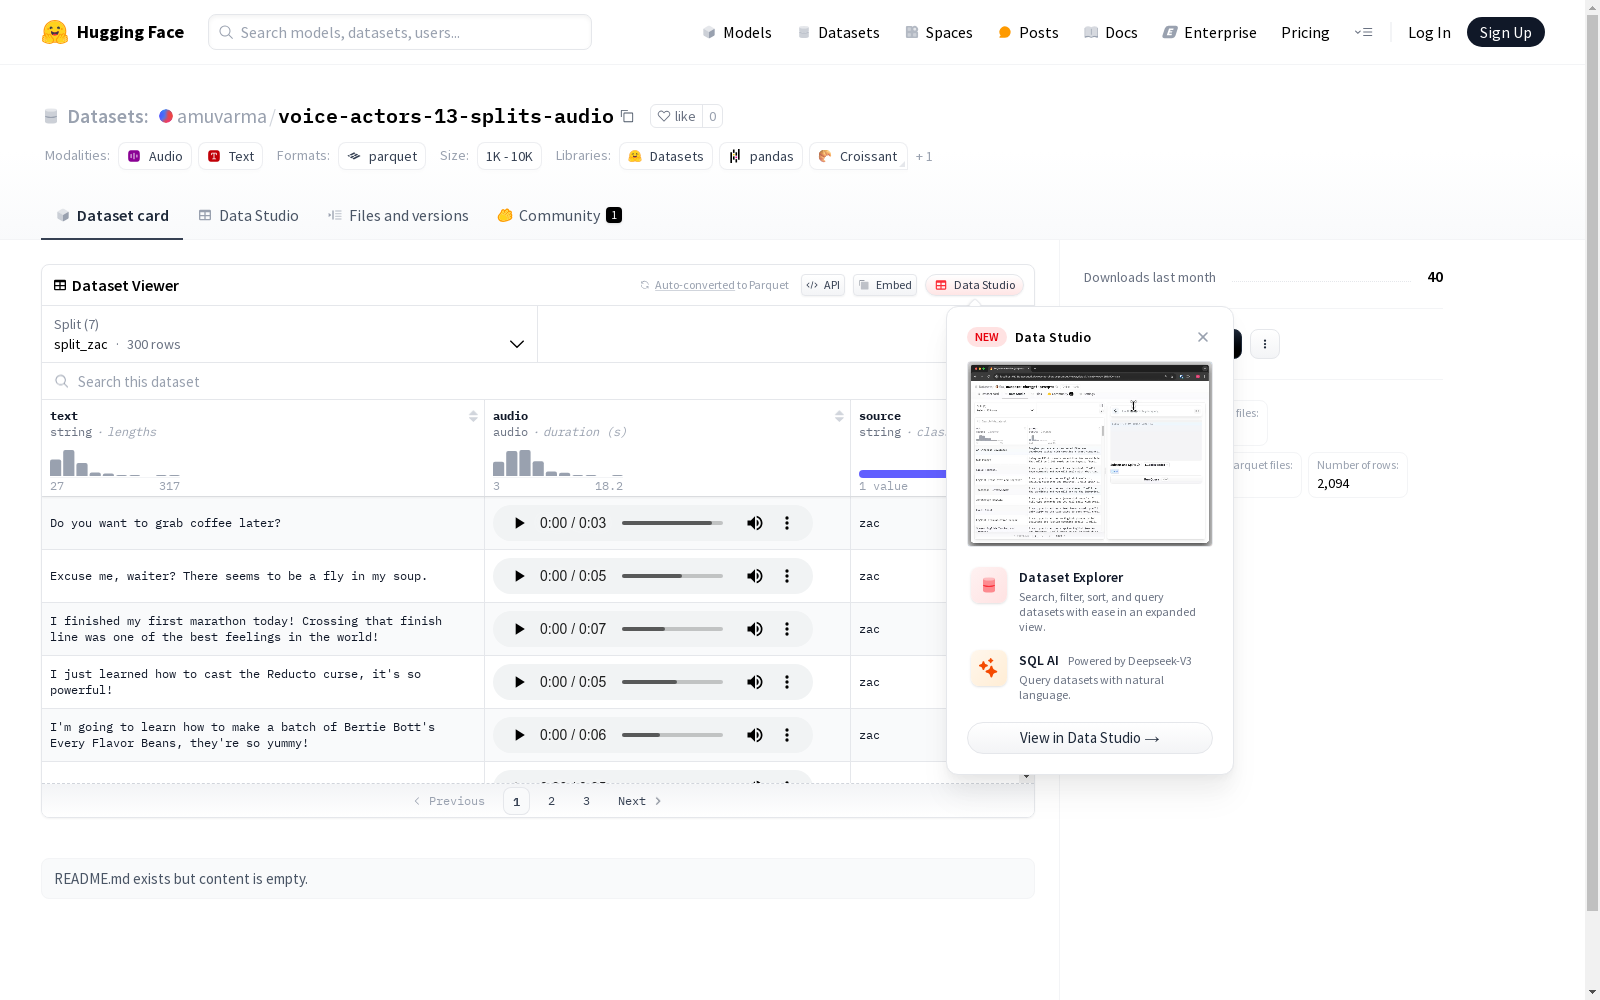The image size is (1600, 1000).
Task: Switch to the Dataset card tab
Action: [112, 215]
